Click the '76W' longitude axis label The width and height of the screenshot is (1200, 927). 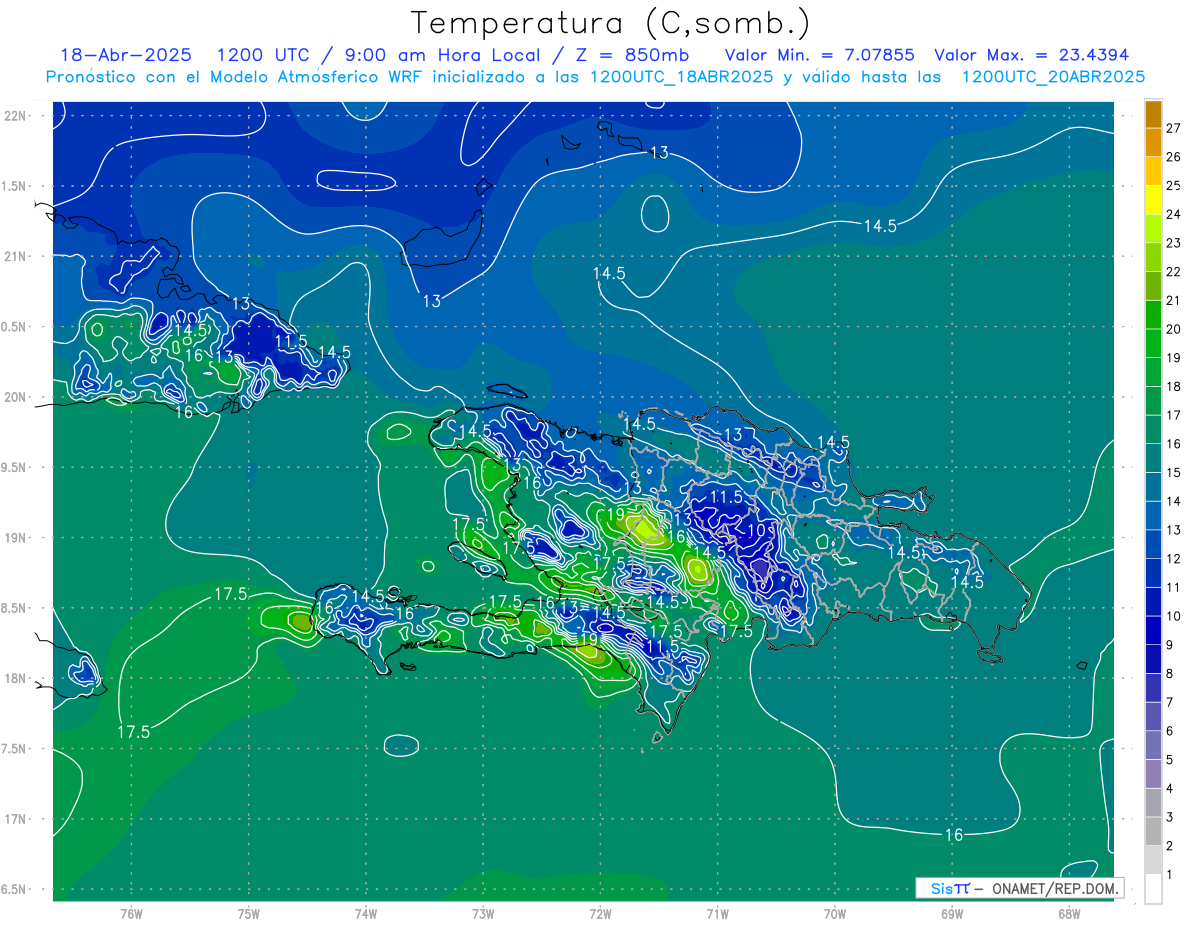[131, 913]
